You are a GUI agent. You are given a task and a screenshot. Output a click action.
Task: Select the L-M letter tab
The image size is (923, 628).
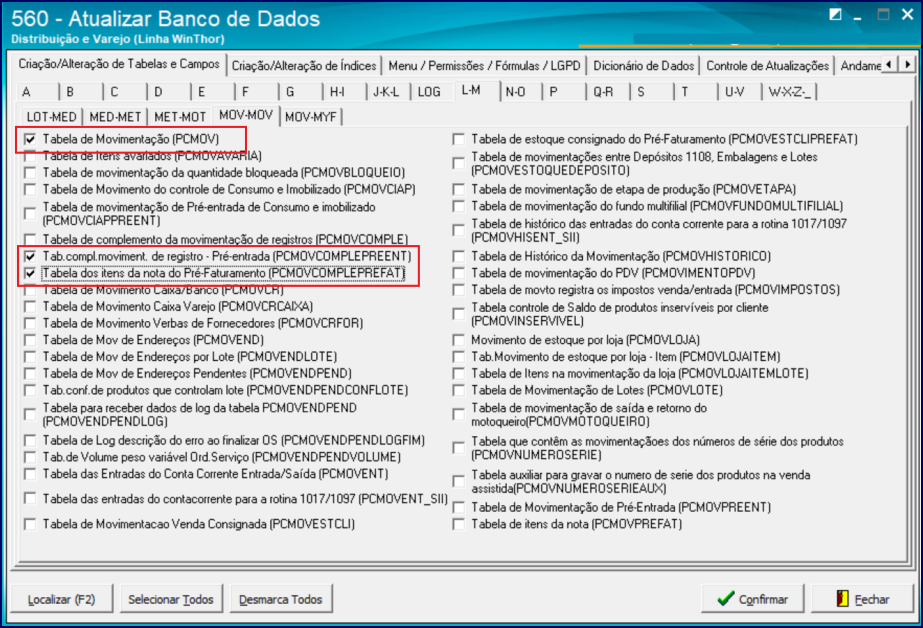[476, 91]
